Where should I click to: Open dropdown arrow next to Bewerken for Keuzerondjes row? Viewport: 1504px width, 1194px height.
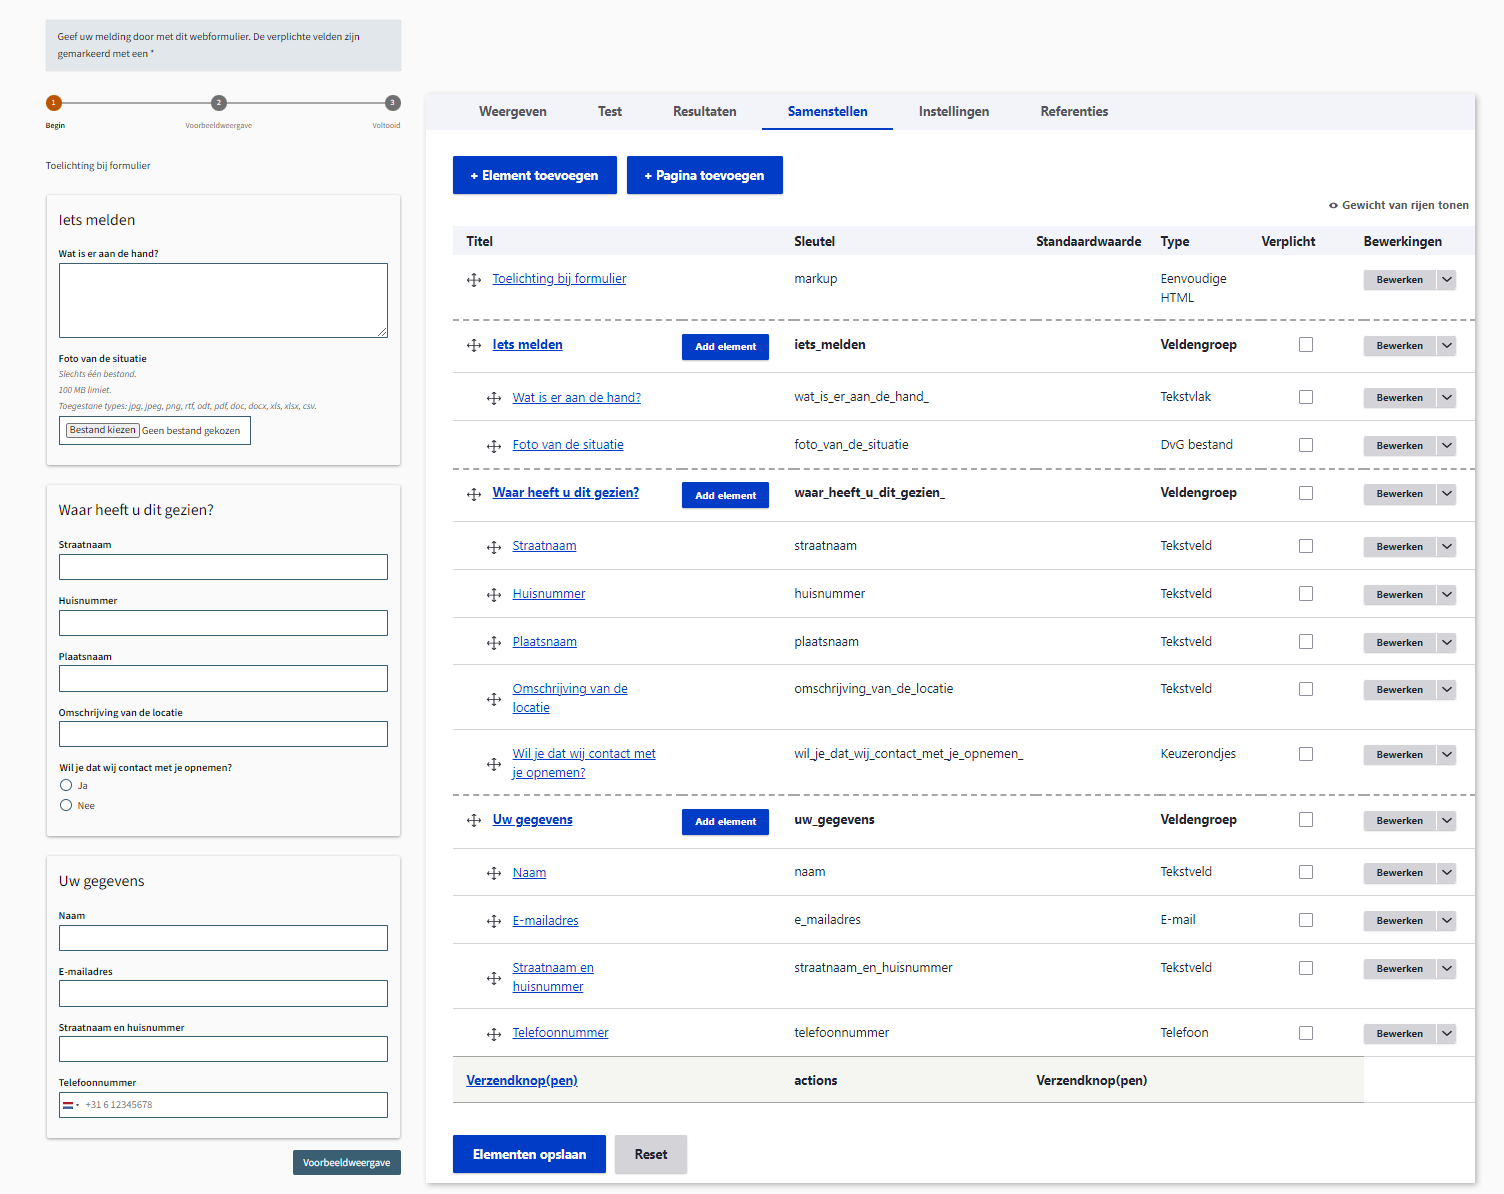(1447, 755)
